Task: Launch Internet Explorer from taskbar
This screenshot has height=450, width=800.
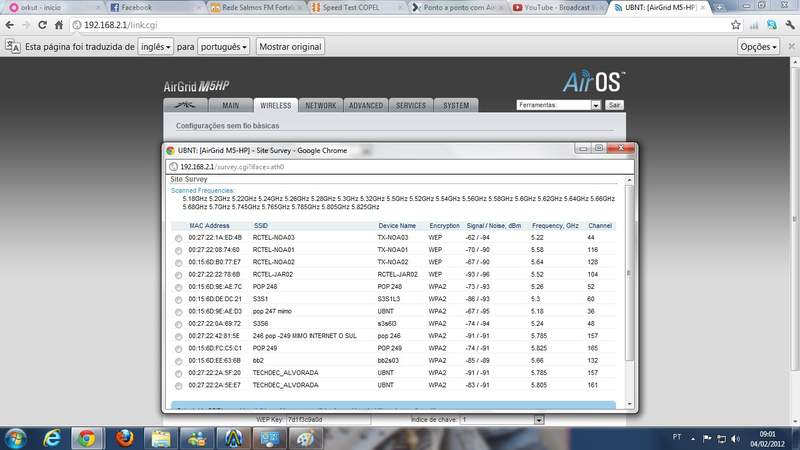Action: [52, 438]
